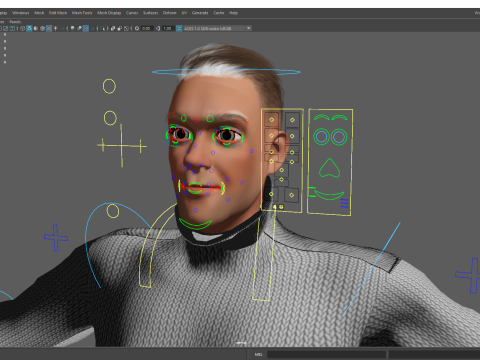
Task: Open the Mesh Display menu
Action: (109, 13)
